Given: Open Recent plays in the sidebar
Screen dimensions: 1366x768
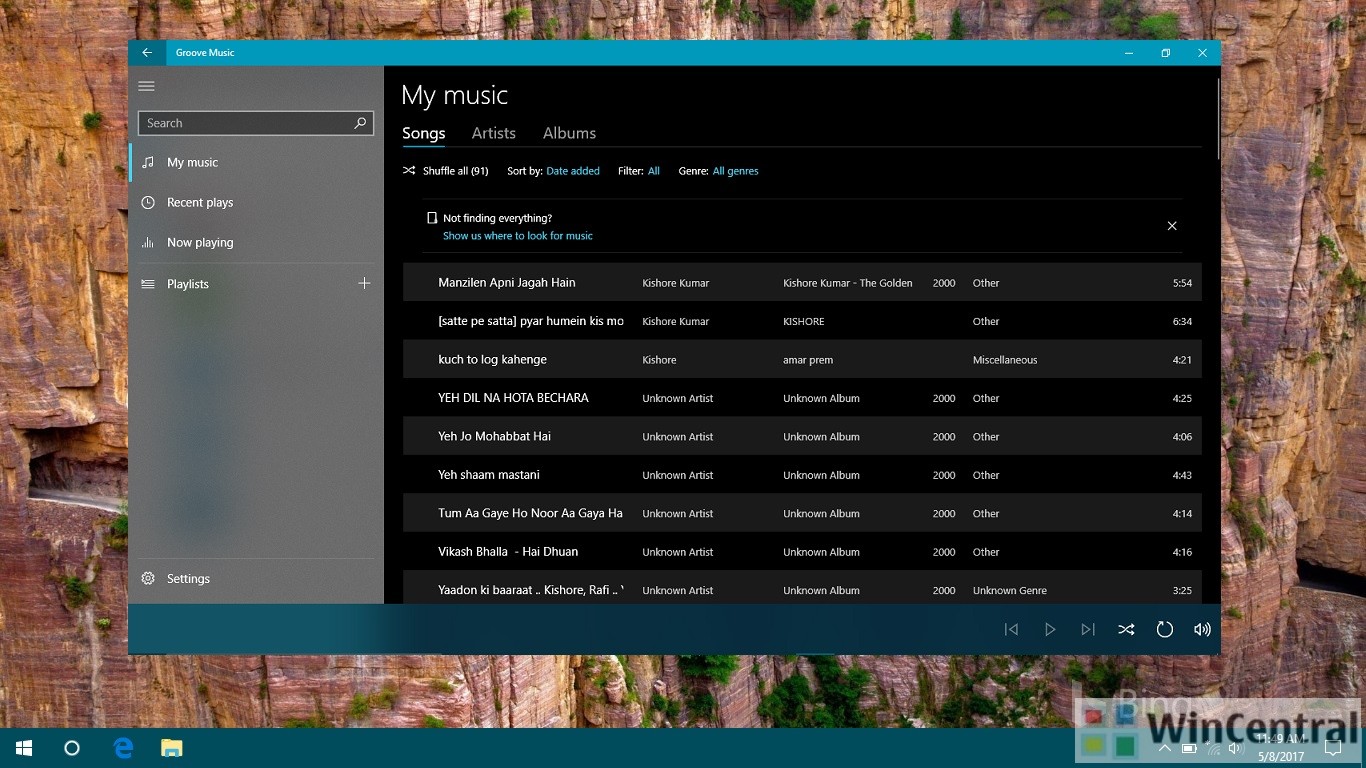Looking at the screenshot, I should point(256,202).
